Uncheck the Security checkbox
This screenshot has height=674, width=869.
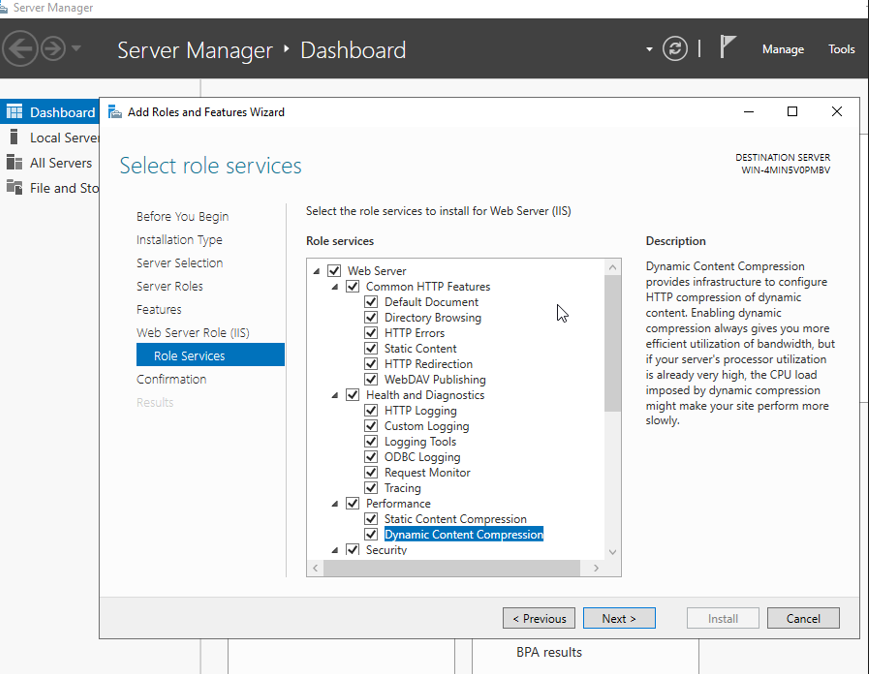coord(352,549)
